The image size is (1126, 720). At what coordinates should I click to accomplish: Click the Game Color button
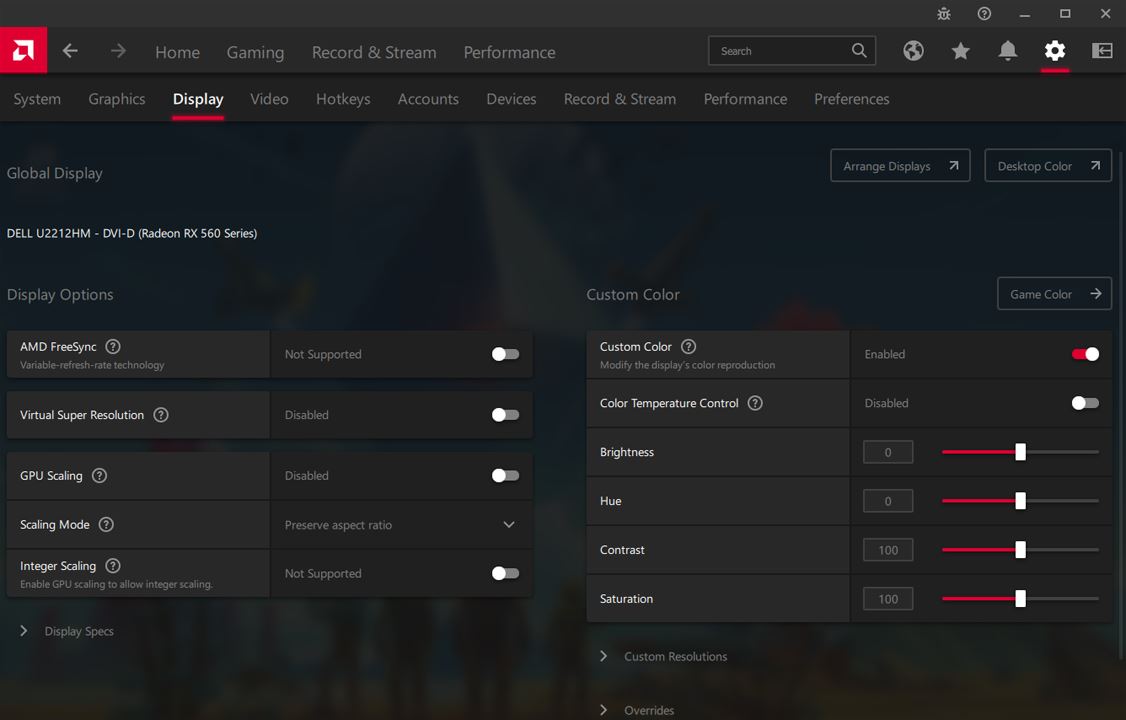pos(1053,294)
